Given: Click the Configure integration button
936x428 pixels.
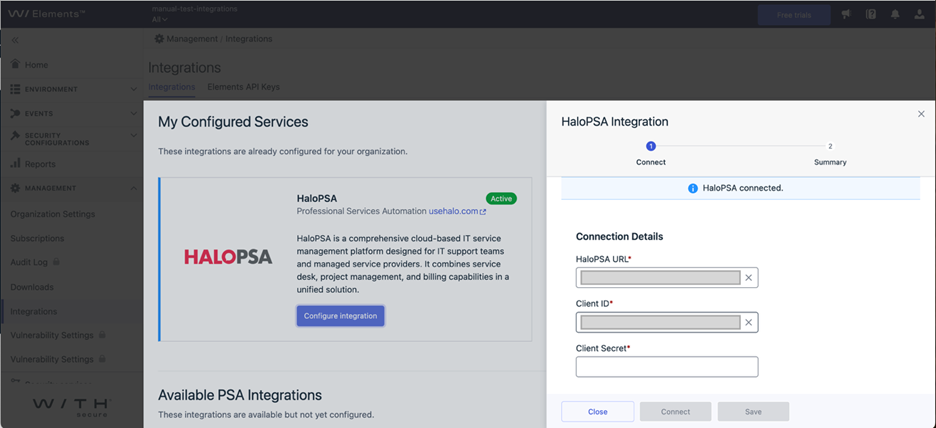Looking at the screenshot, I should click(340, 316).
